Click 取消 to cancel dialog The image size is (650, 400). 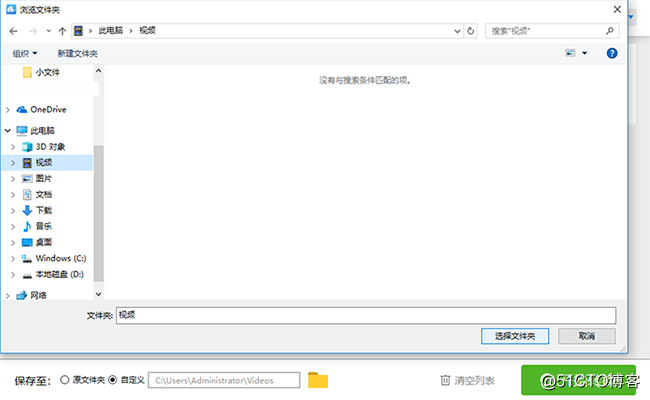587,336
